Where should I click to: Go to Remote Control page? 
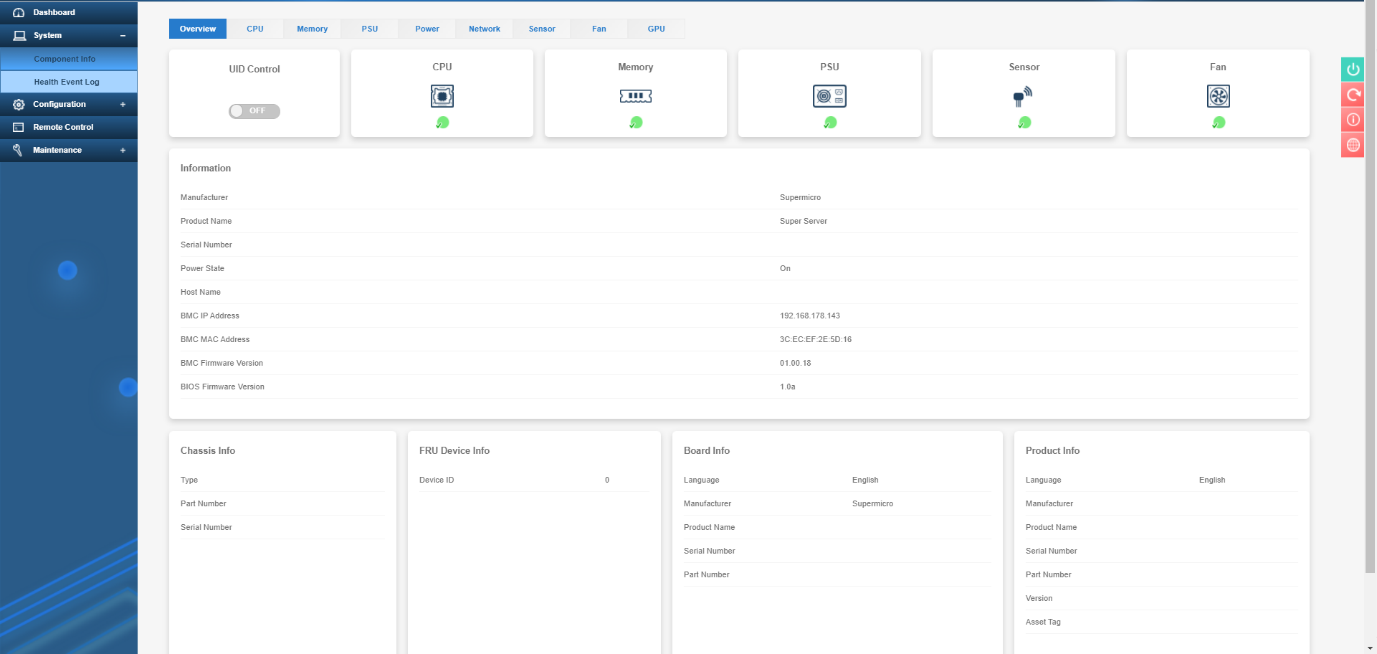click(x=63, y=128)
